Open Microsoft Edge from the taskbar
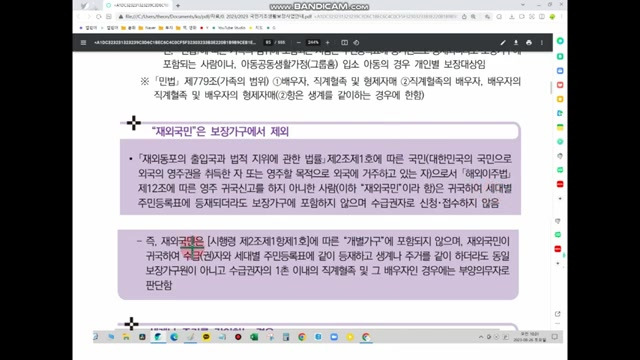The width and height of the screenshot is (640, 360). (x=174, y=337)
